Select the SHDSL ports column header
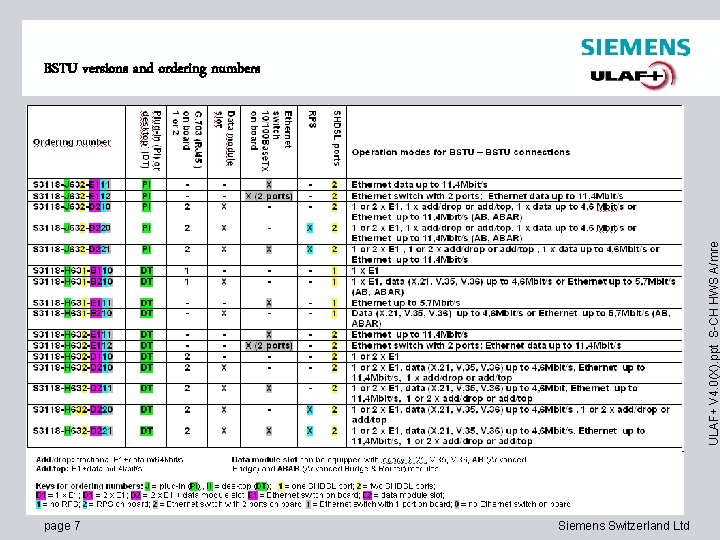 (x=337, y=138)
